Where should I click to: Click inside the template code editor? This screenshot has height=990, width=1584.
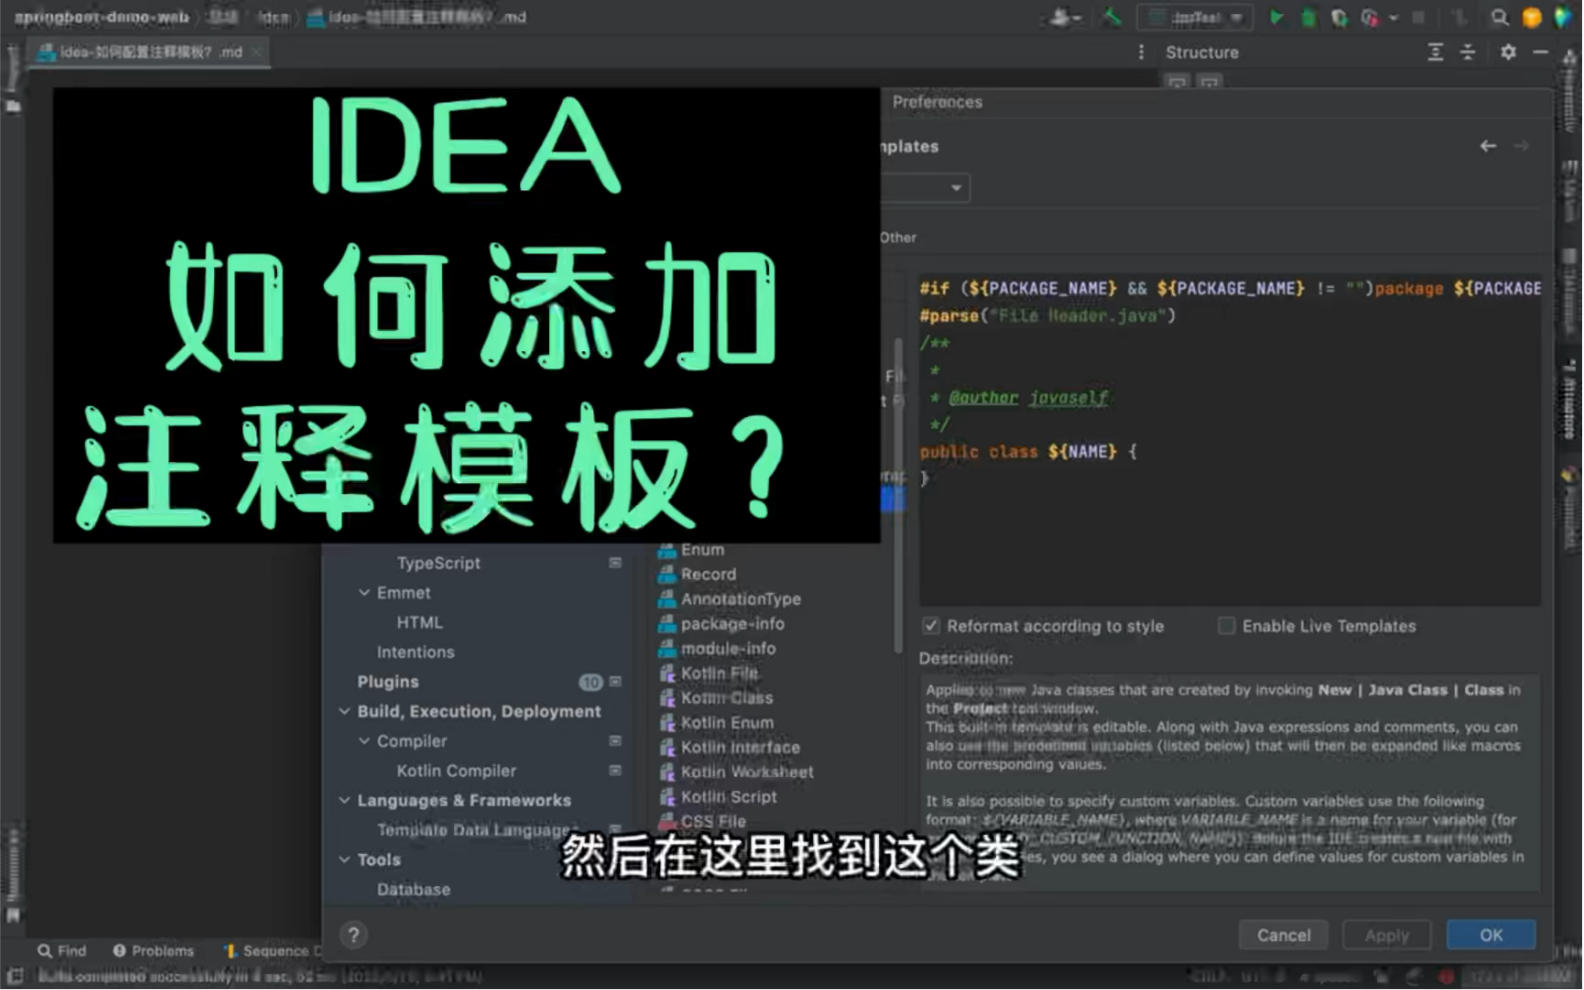pyautogui.click(x=1230, y=440)
